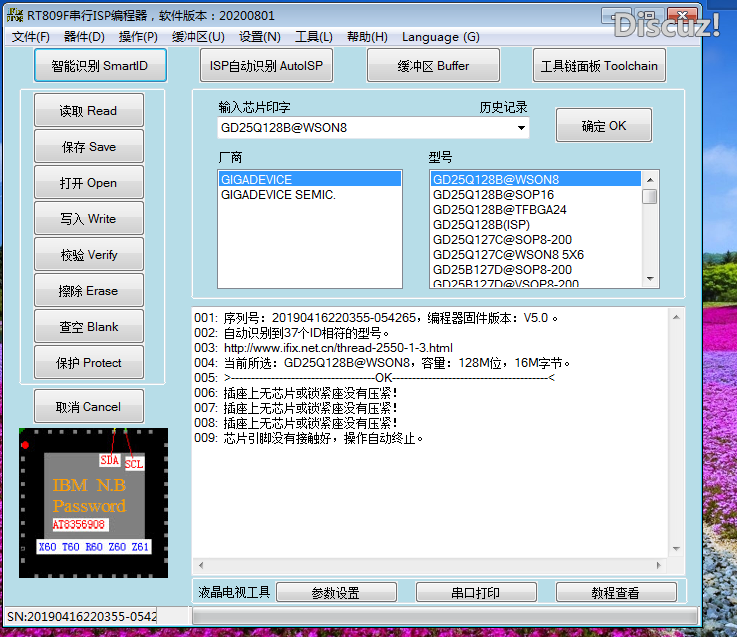This screenshot has width=737, height=637.
Task: Close the RT809F programmer window
Action: tap(682, 16)
